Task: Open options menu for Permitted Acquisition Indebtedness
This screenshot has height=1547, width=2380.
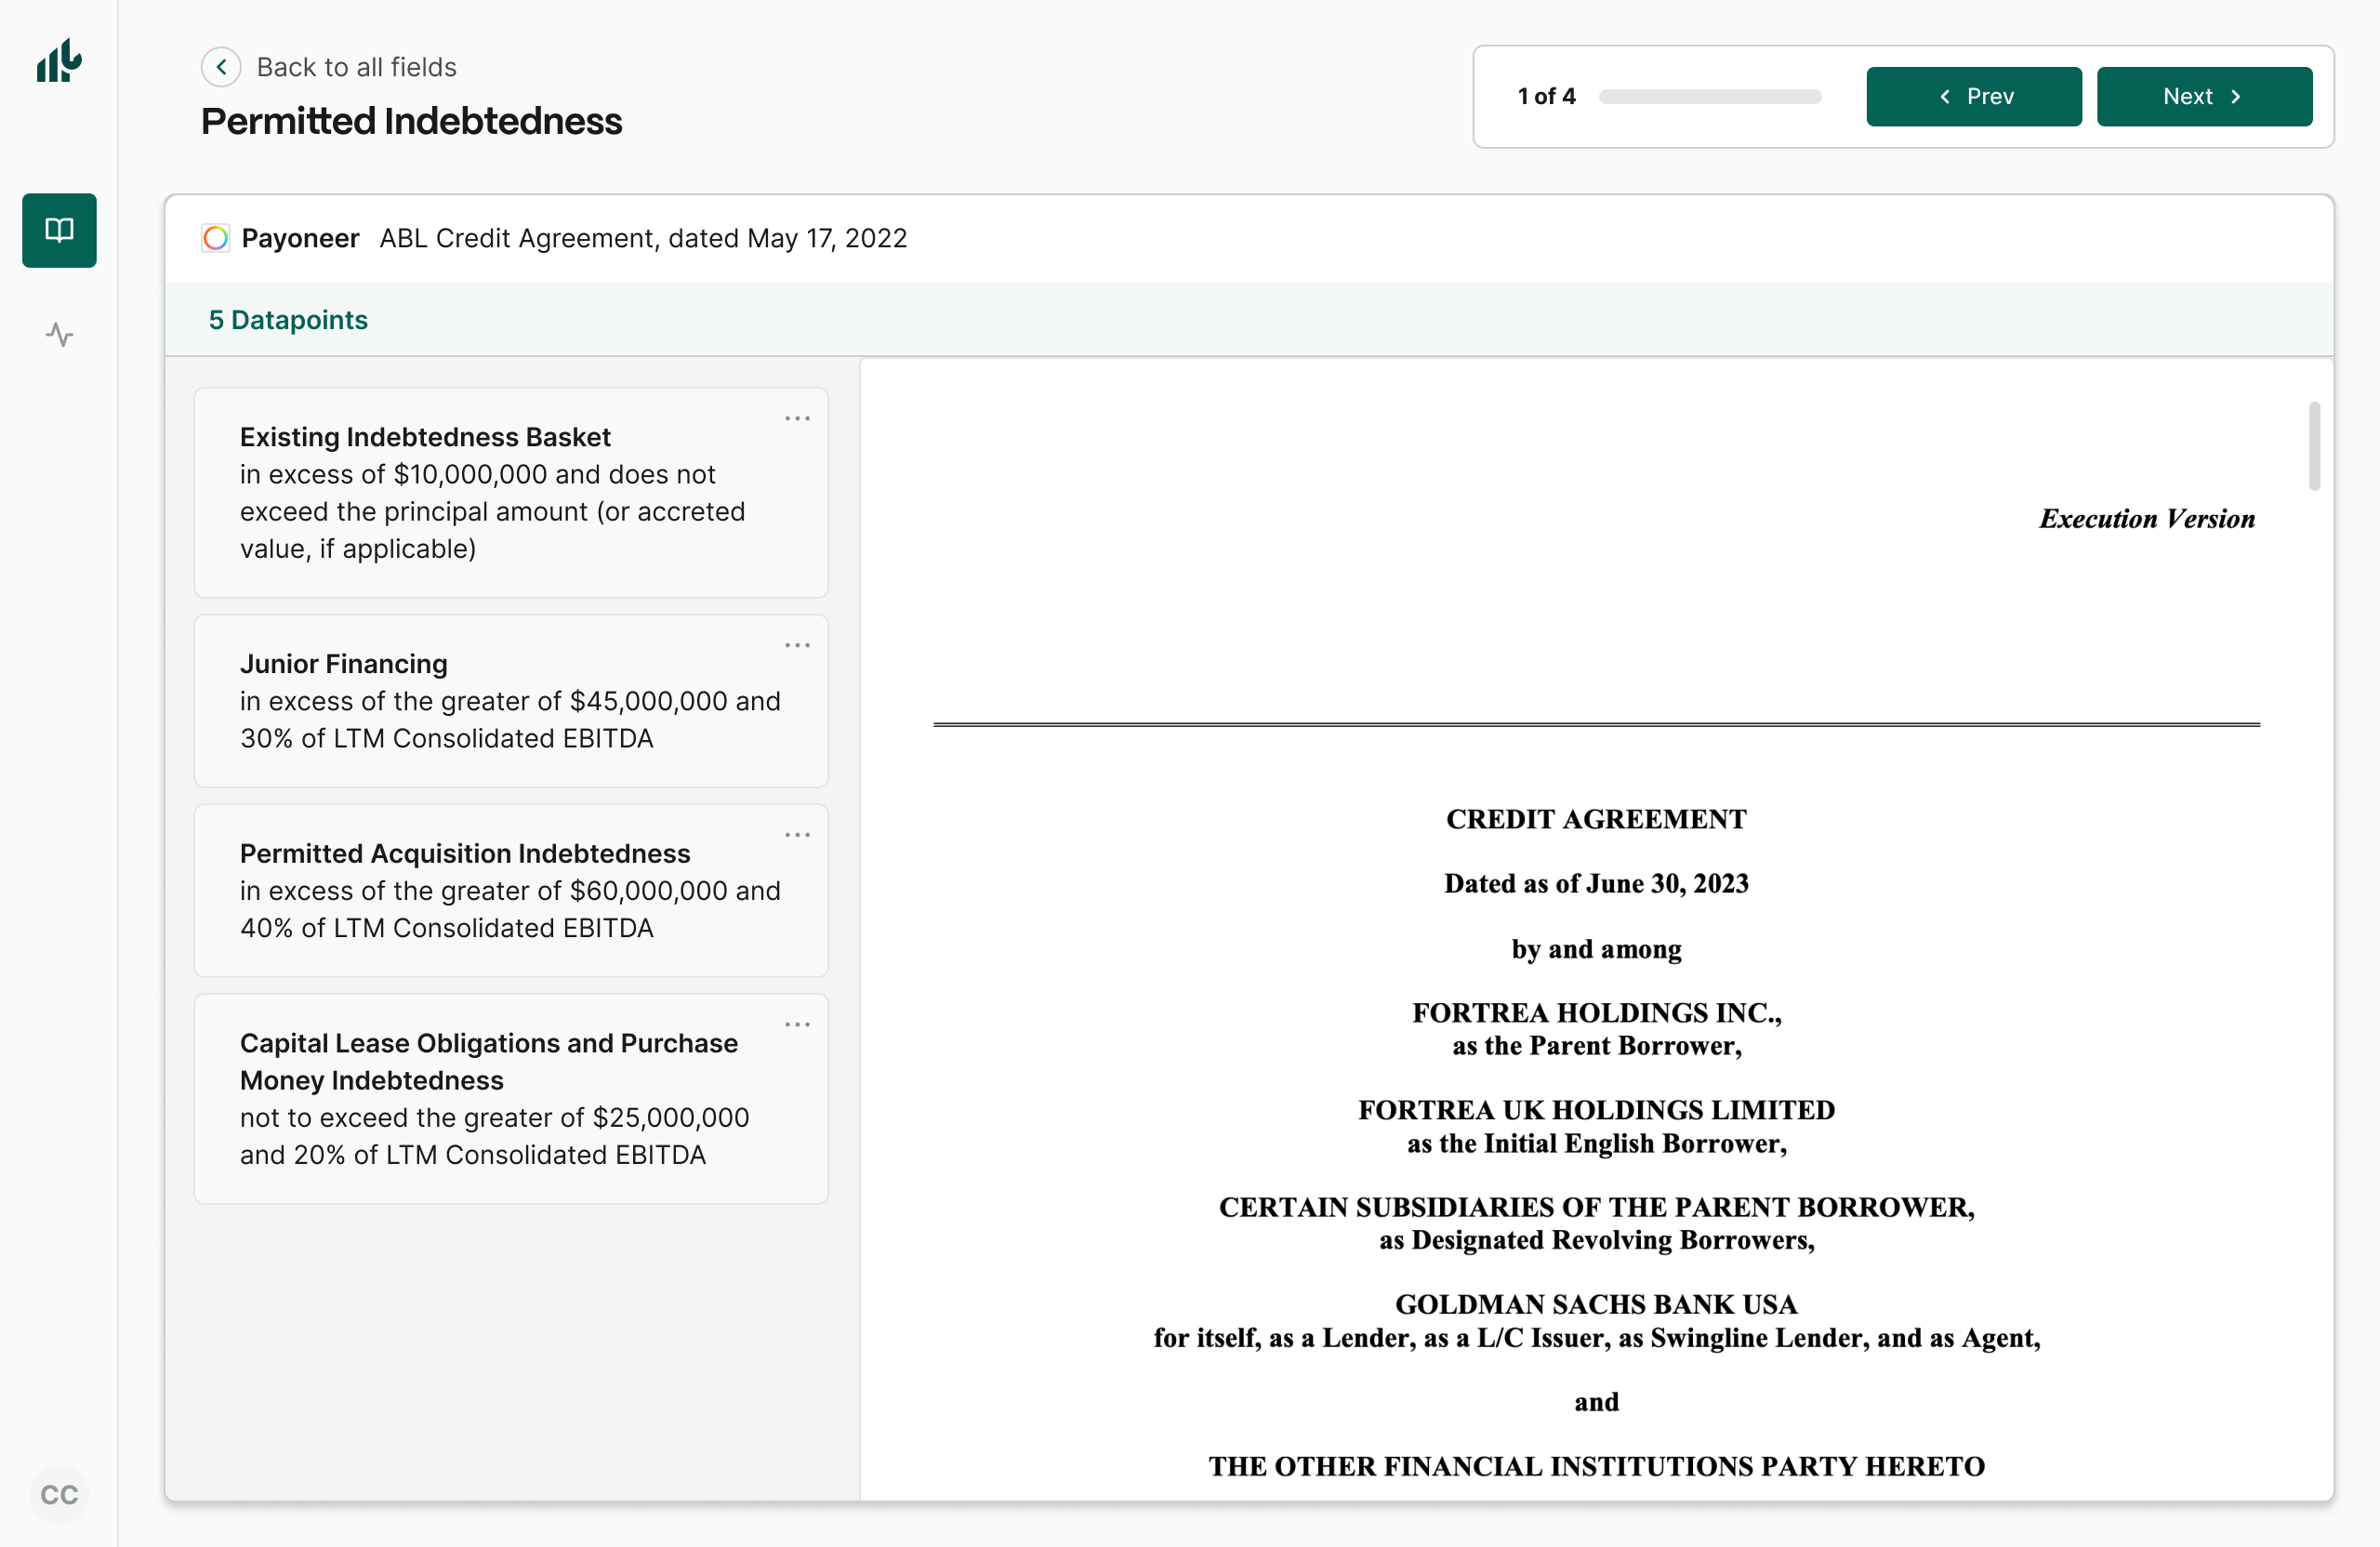Action: 797,835
